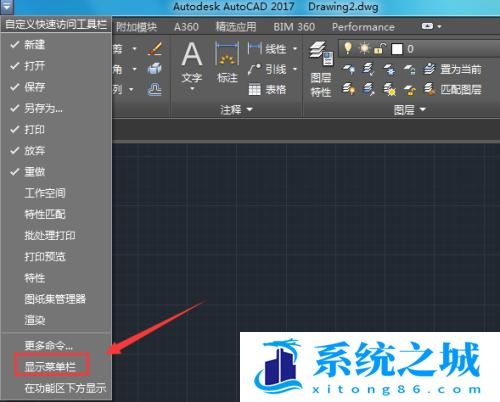Switch to the Performance ribbon tab
This screenshot has width=500, height=402.
[x=363, y=27]
